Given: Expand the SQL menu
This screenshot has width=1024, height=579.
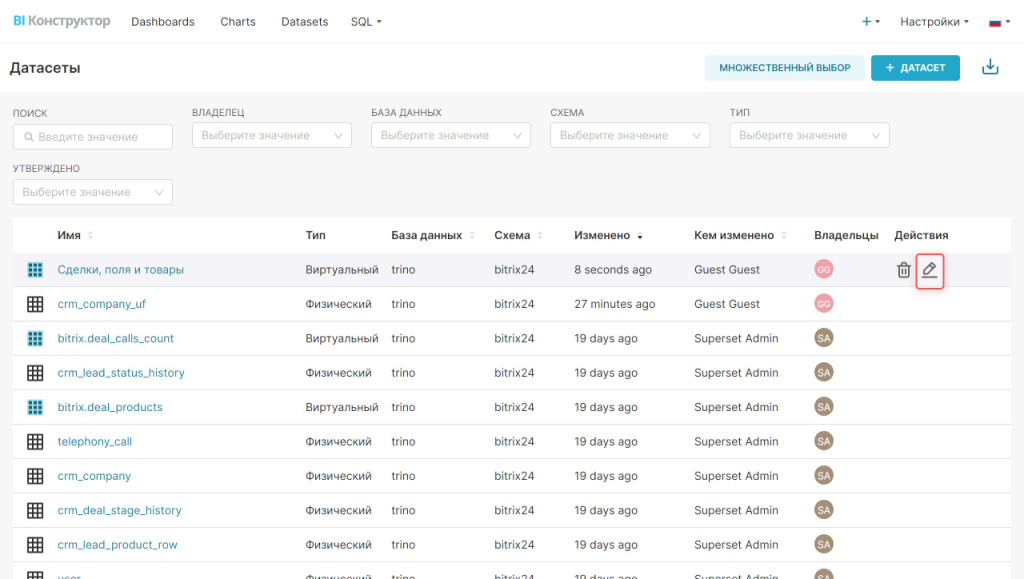Looking at the screenshot, I should coord(366,22).
